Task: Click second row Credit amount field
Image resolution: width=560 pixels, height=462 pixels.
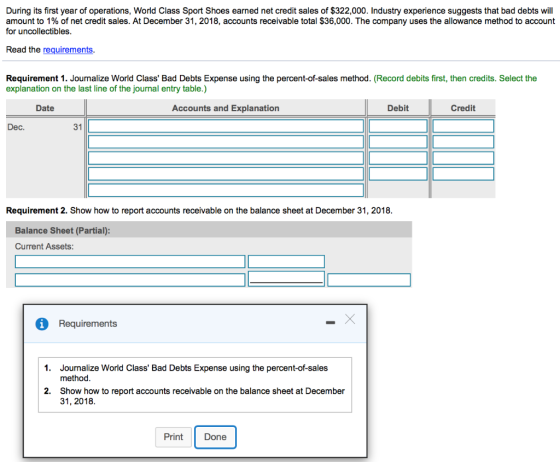Action: pyautogui.click(x=463, y=142)
